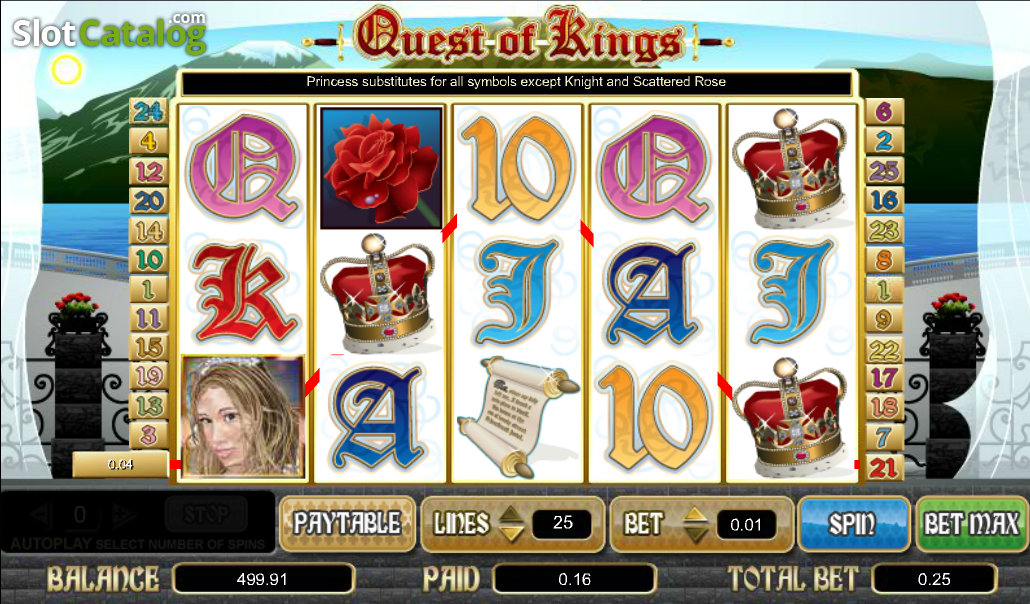Click the princess wild symbol
1030x604 pixels.
coord(243,417)
